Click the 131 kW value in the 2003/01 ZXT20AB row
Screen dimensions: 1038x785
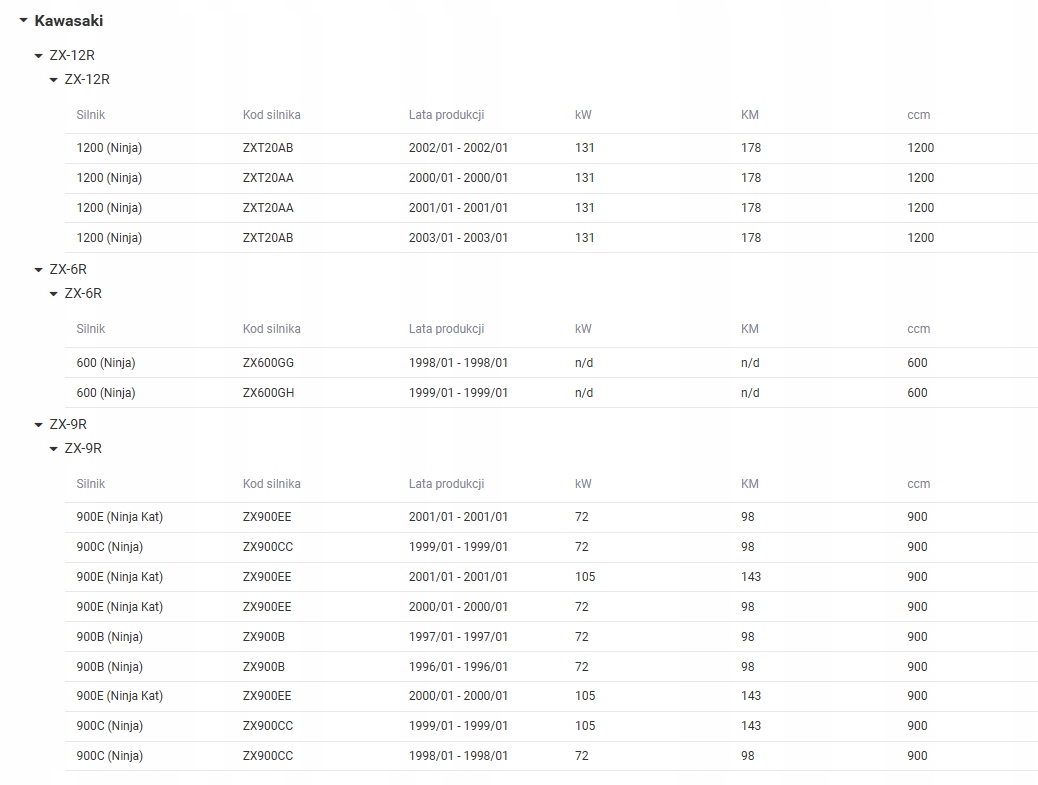pos(585,238)
